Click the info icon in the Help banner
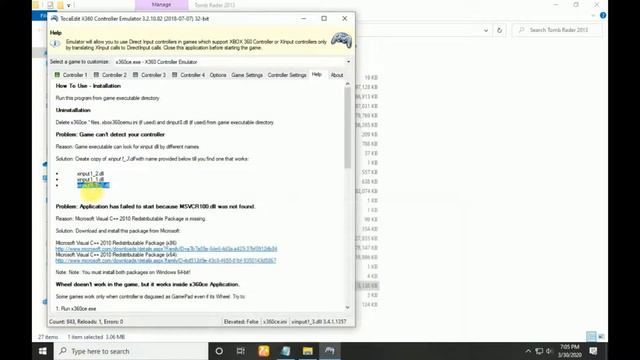Image resolution: width=640 pixels, height=360 pixels. 56,44
